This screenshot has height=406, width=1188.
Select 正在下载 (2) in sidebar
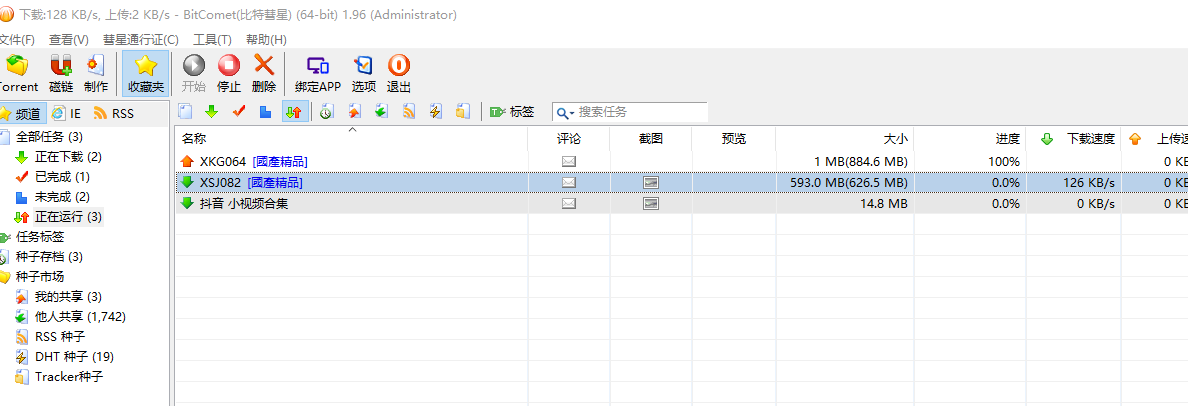[68, 157]
